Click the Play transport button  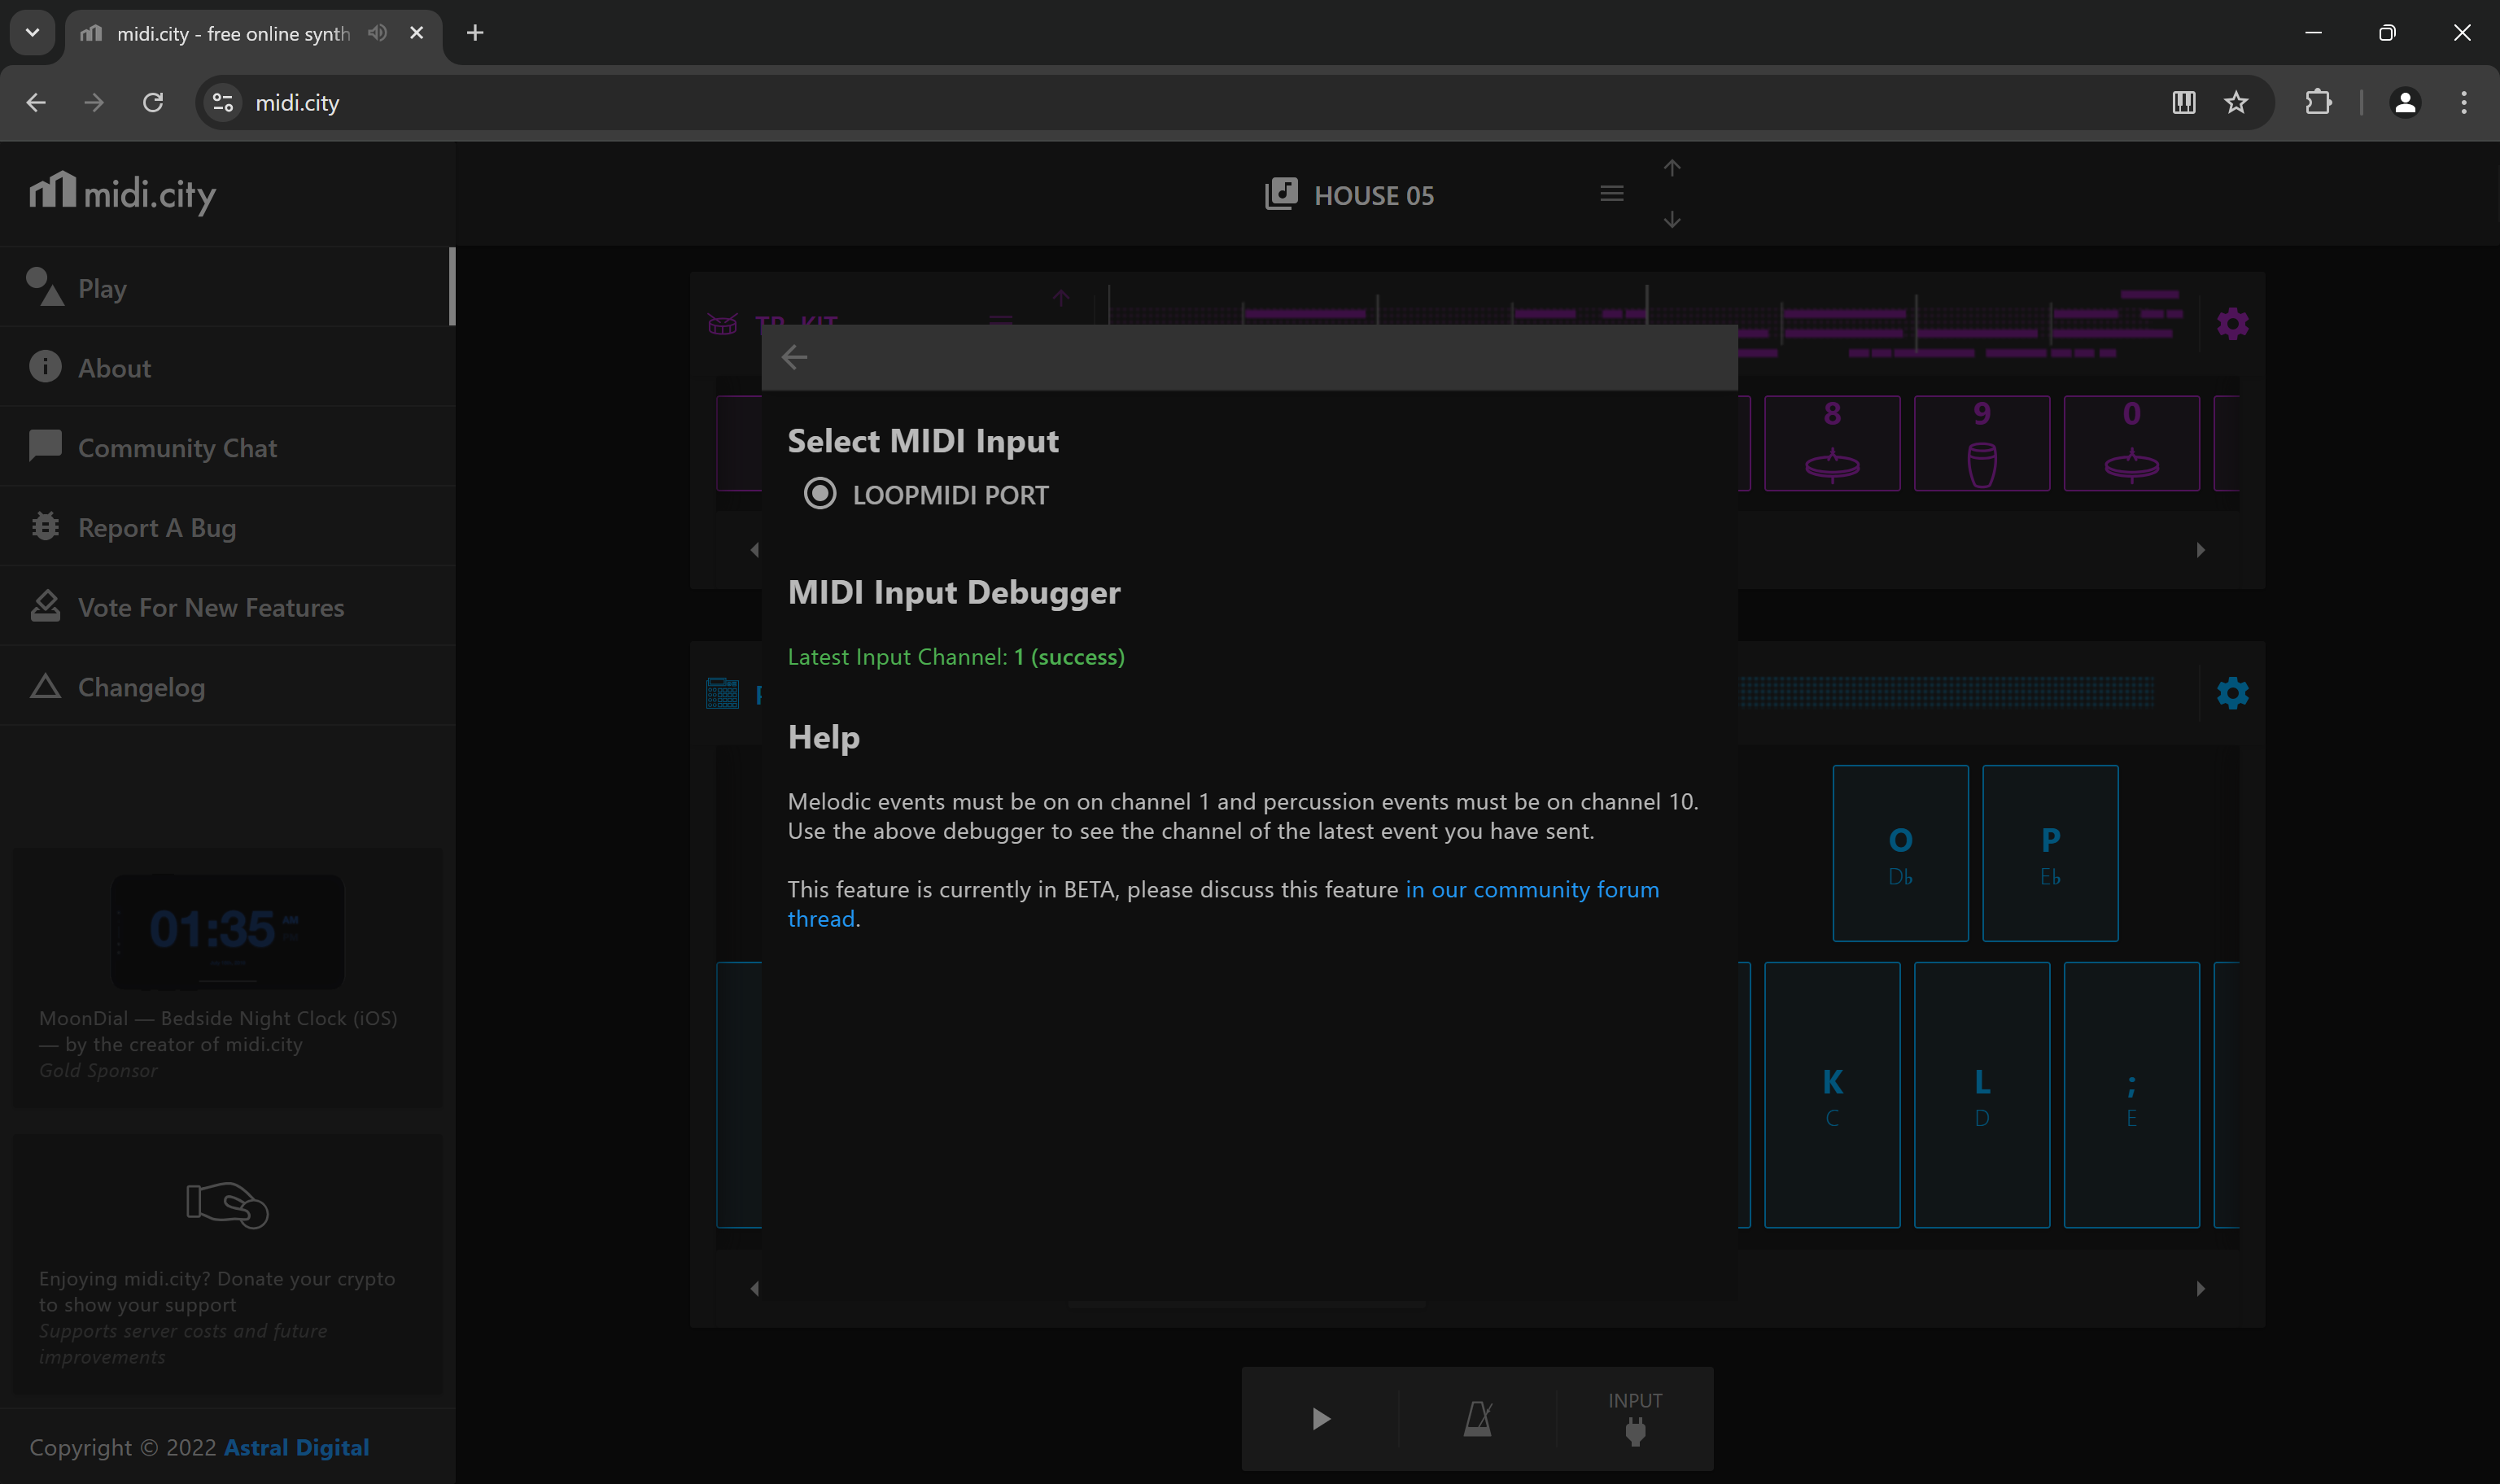[1320, 1419]
